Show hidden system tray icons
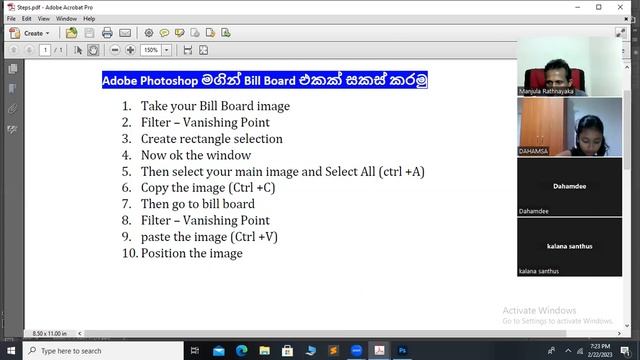Viewport: 640px width, 360px height. click(x=568, y=351)
